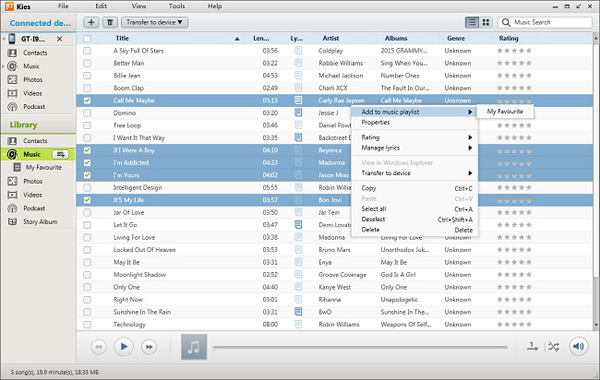Check the Billie Jean checkbox

[87, 75]
